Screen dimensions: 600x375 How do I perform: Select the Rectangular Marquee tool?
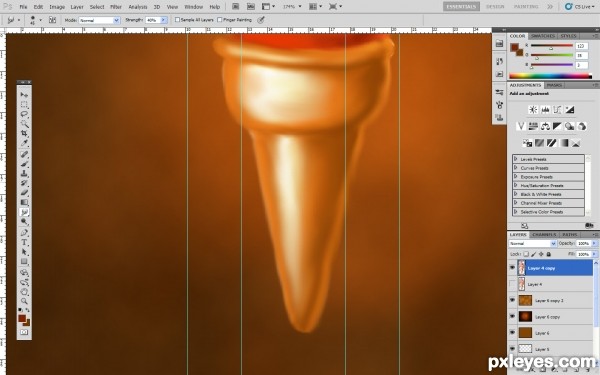coord(24,104)
